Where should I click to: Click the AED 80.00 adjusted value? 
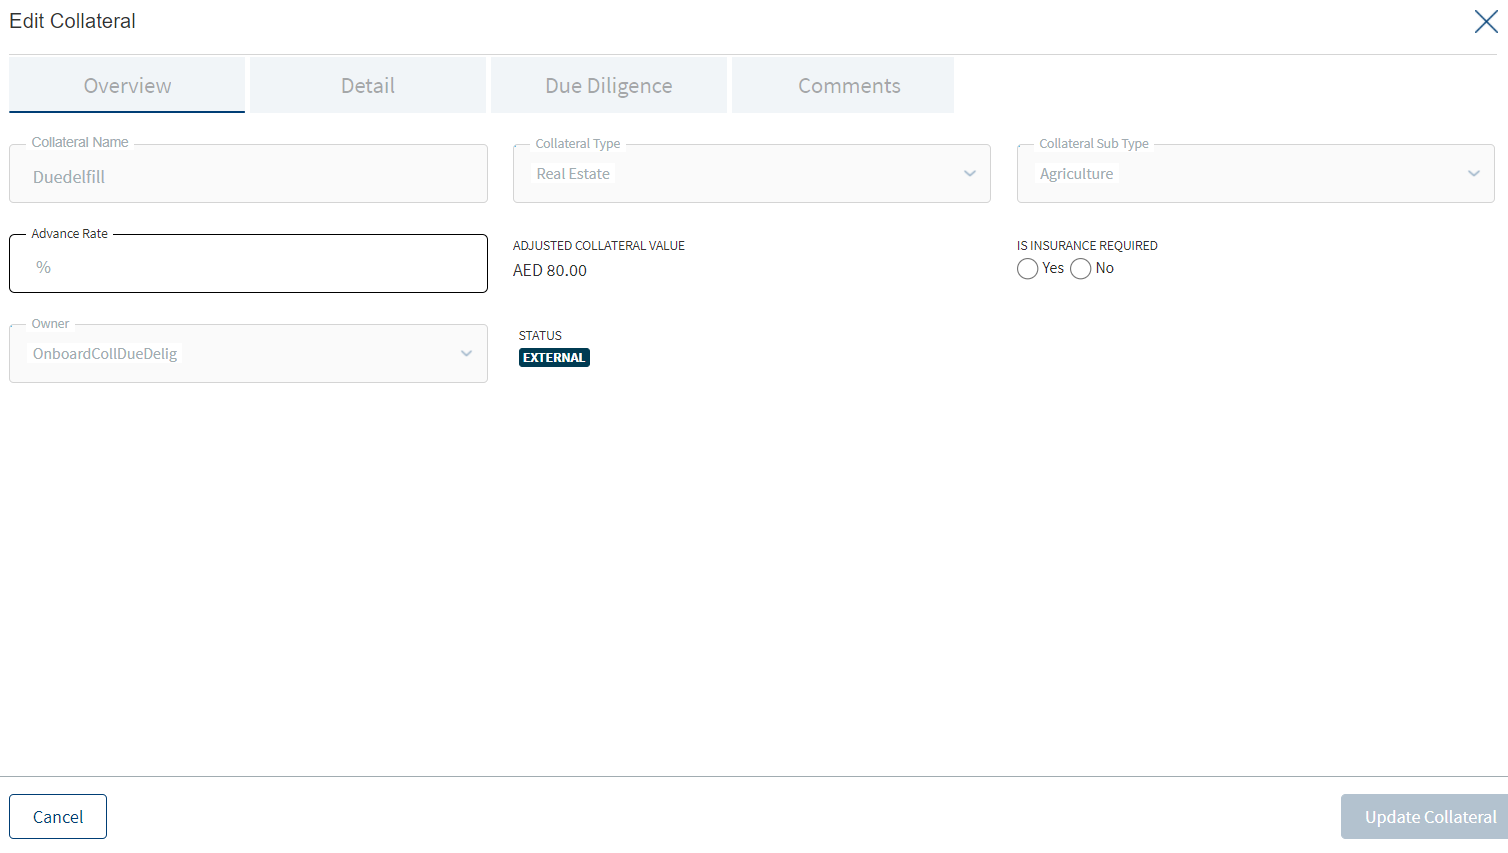coord(550,271)
